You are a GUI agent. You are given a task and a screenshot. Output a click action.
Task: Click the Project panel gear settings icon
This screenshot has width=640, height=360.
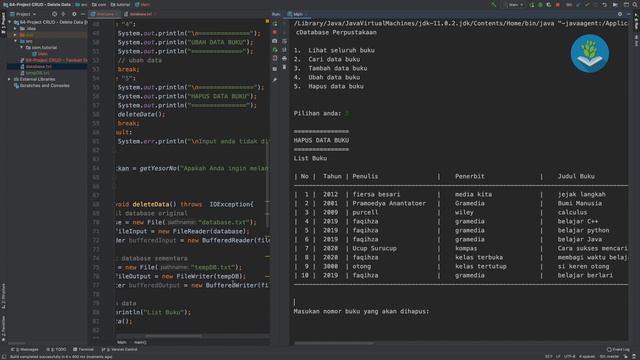pos(74,14)
